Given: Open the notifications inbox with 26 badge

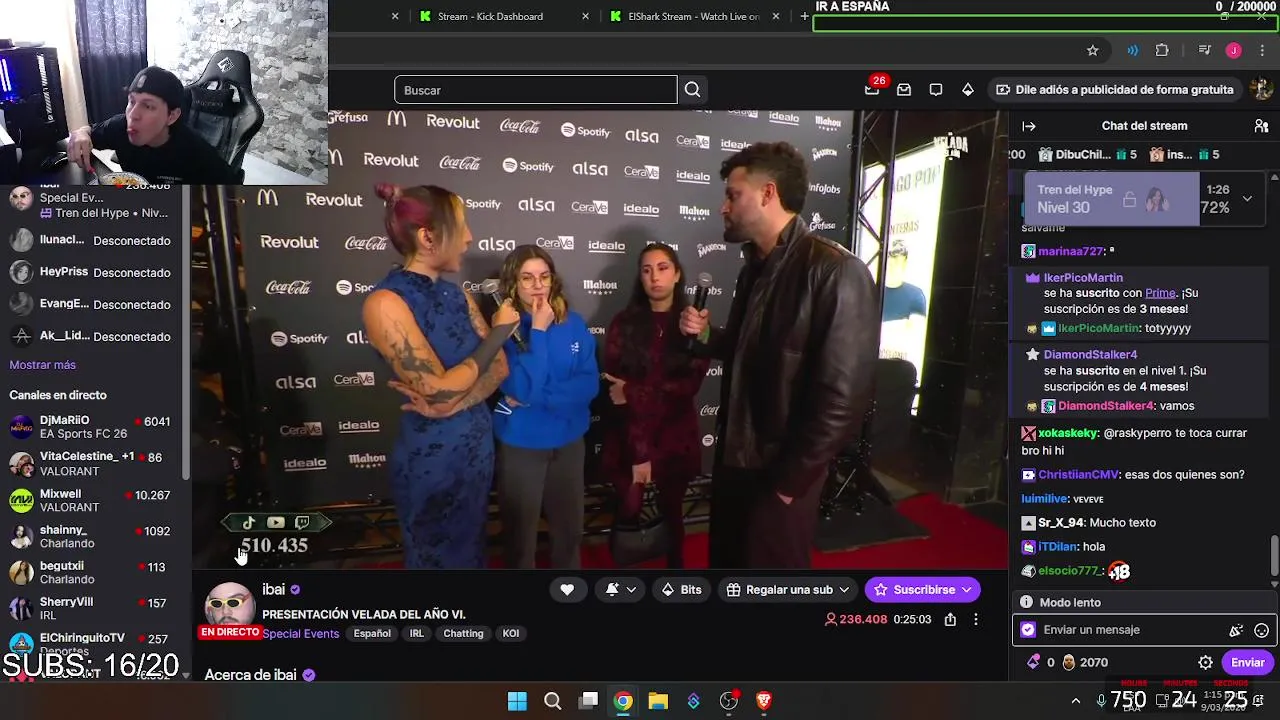Looking at the screenshot, I should pos(873,88).
